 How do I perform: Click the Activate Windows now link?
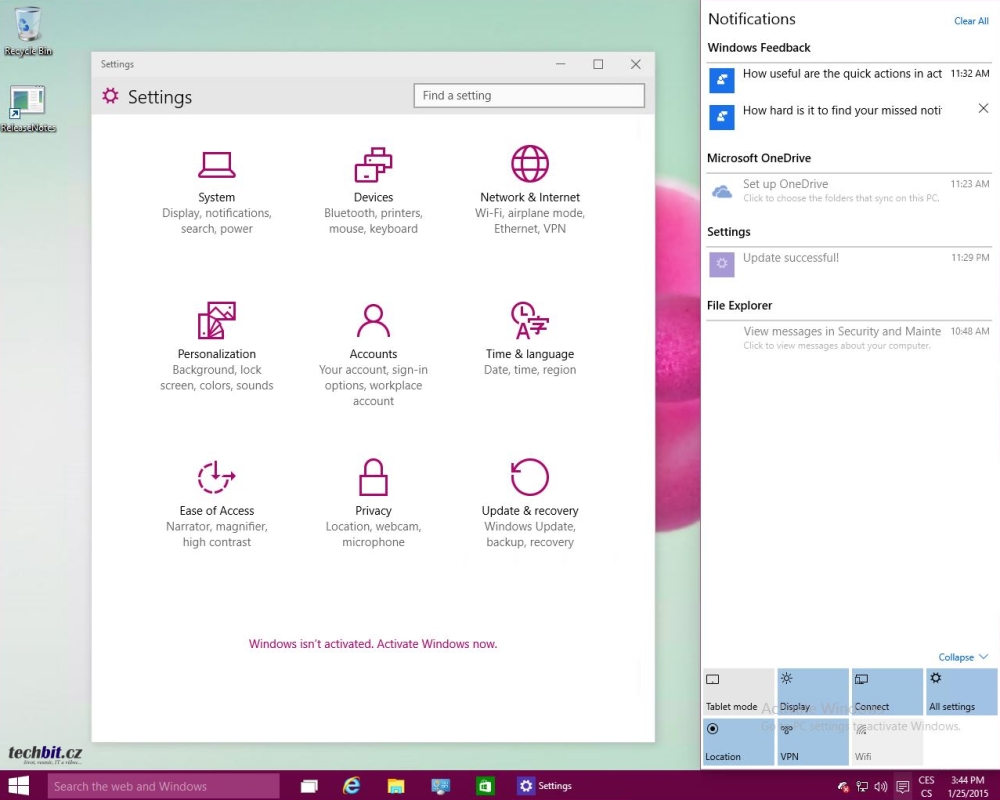point(372,644)
